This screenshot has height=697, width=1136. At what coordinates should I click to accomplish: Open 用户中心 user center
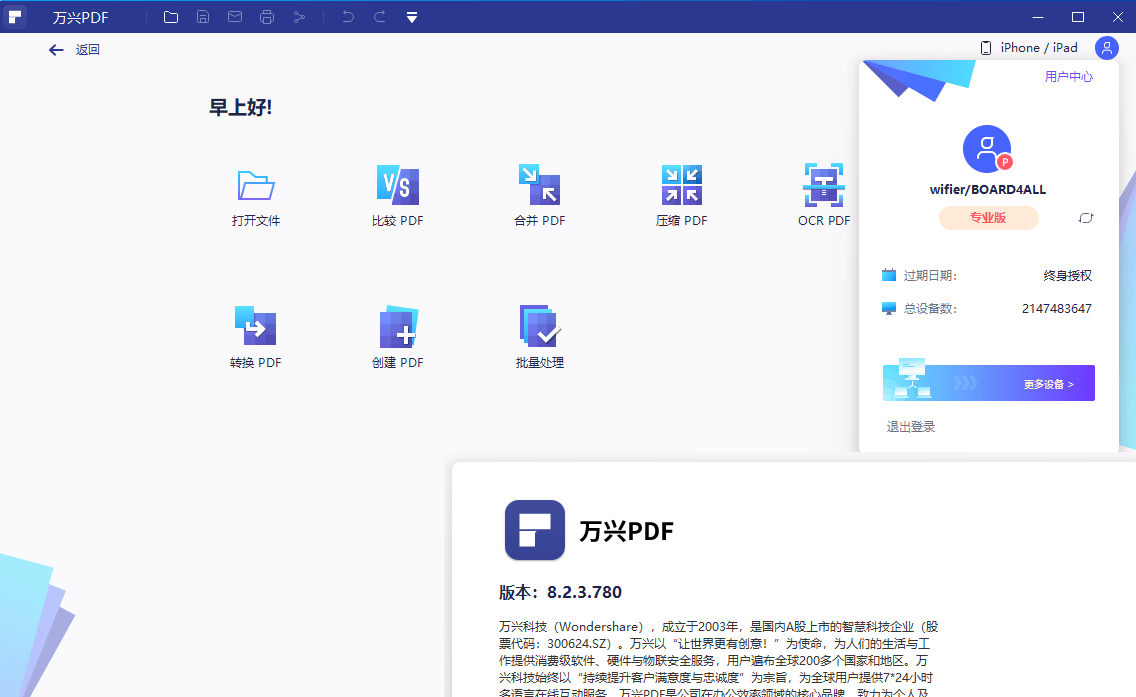pyautogui.click(x=1069, y=75)
